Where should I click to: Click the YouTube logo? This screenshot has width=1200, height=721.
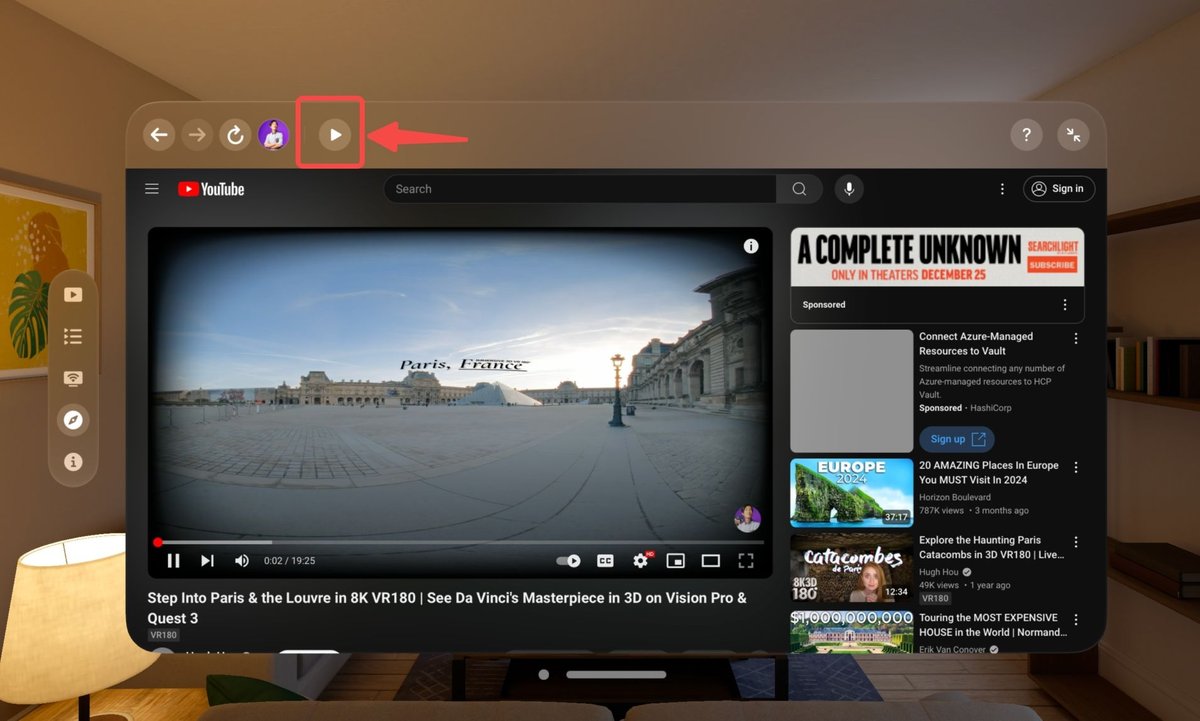211,189
